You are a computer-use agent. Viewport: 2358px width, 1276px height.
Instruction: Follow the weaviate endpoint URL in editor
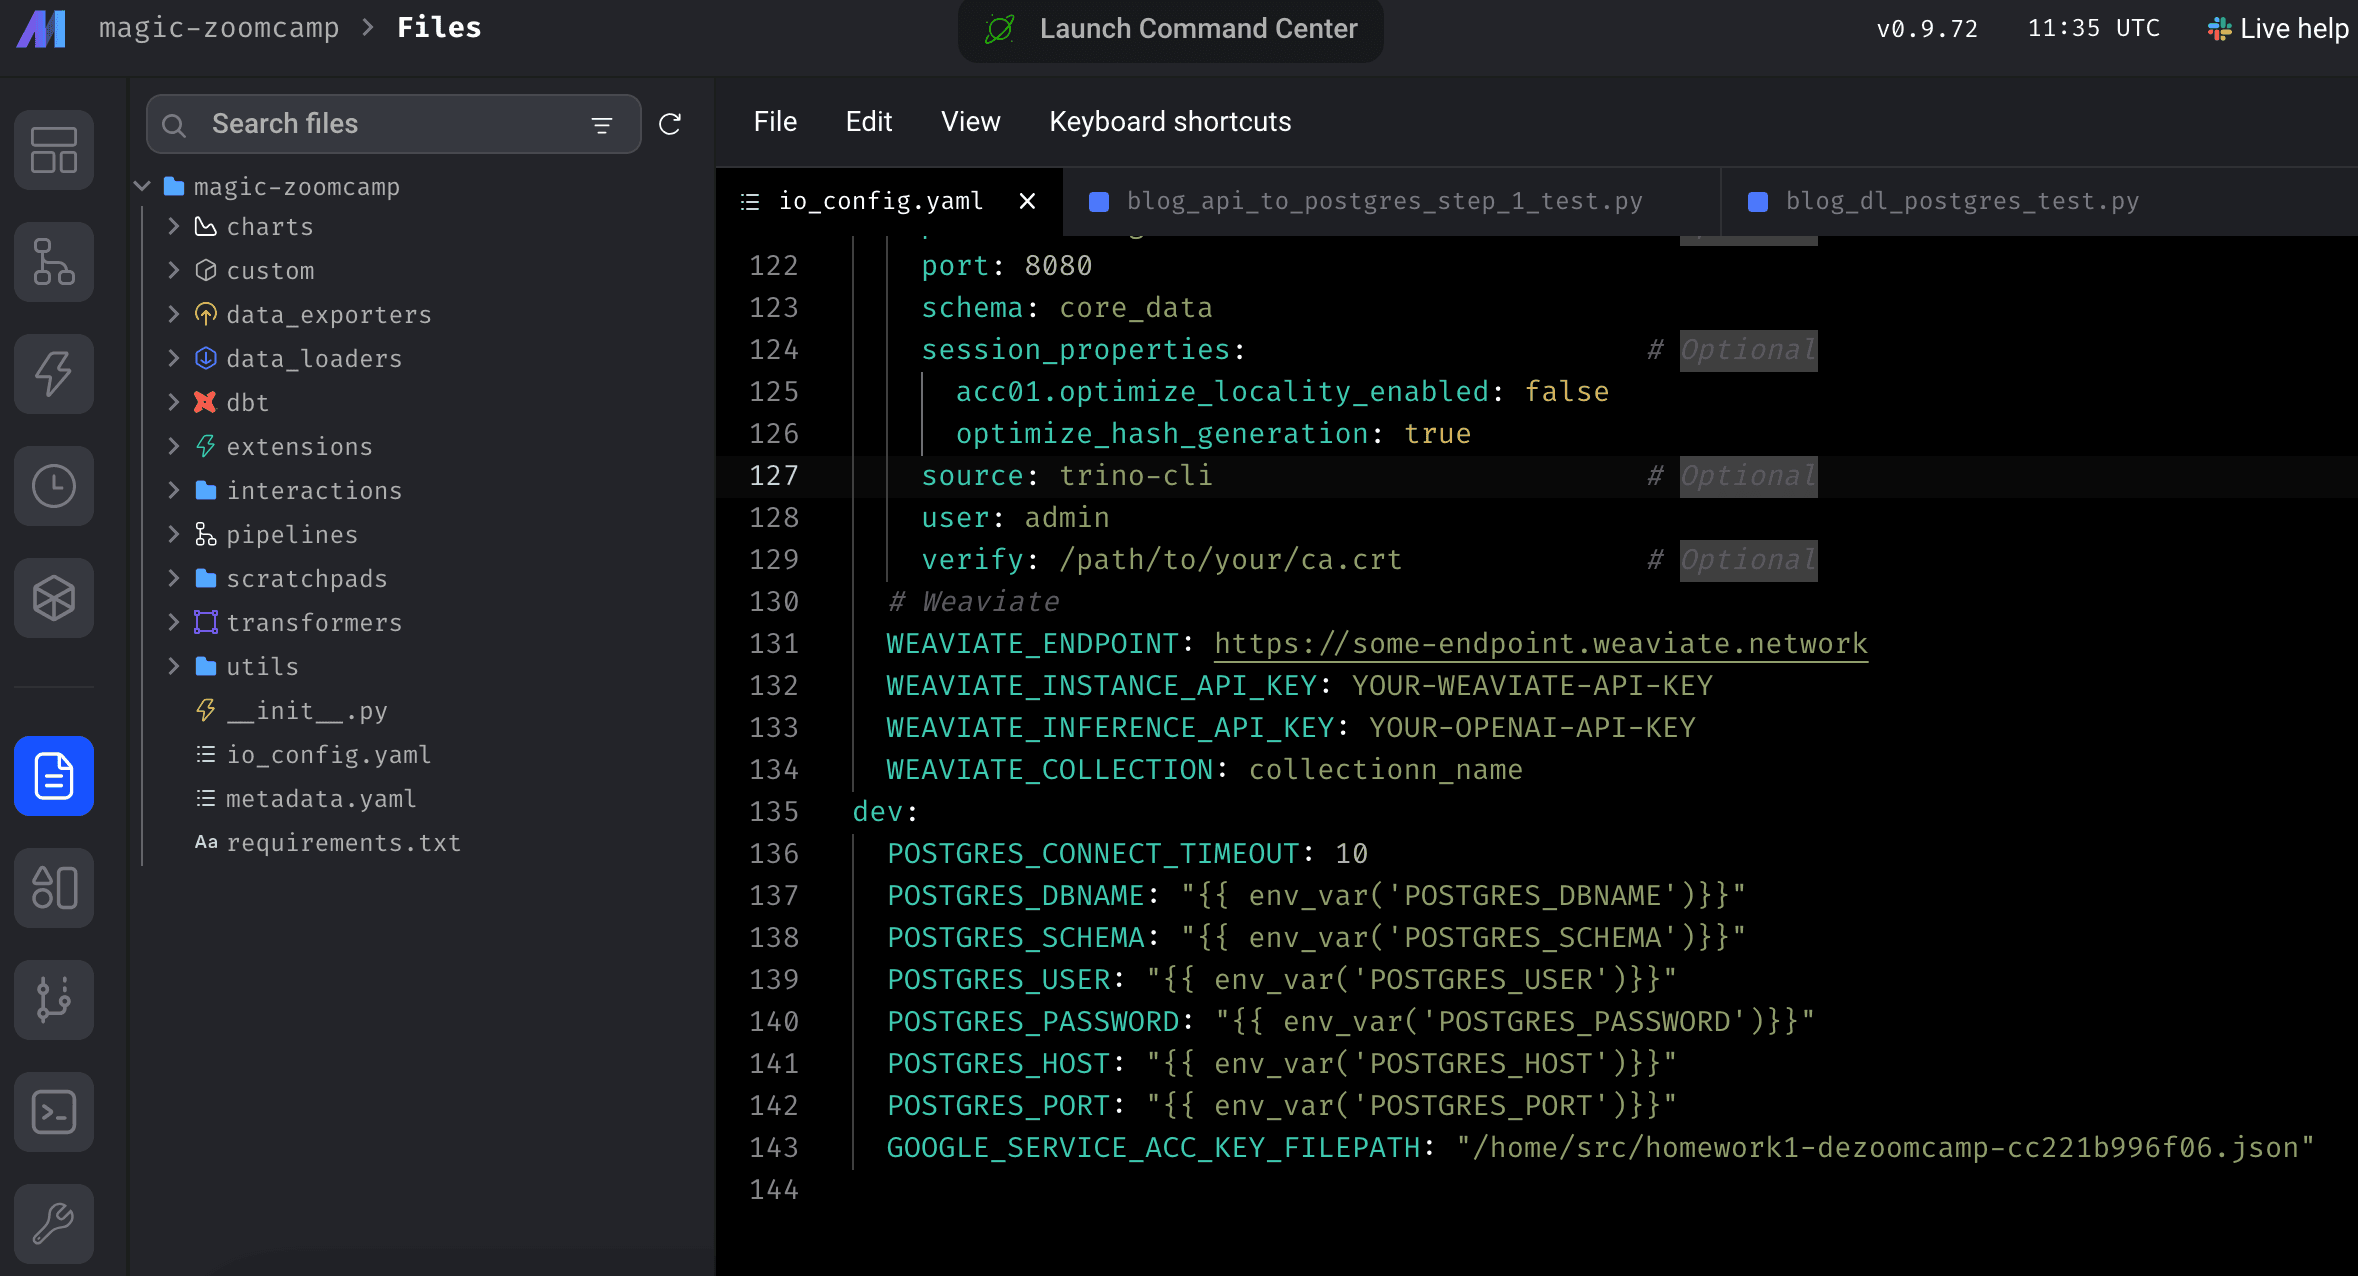coord(1541,644)
